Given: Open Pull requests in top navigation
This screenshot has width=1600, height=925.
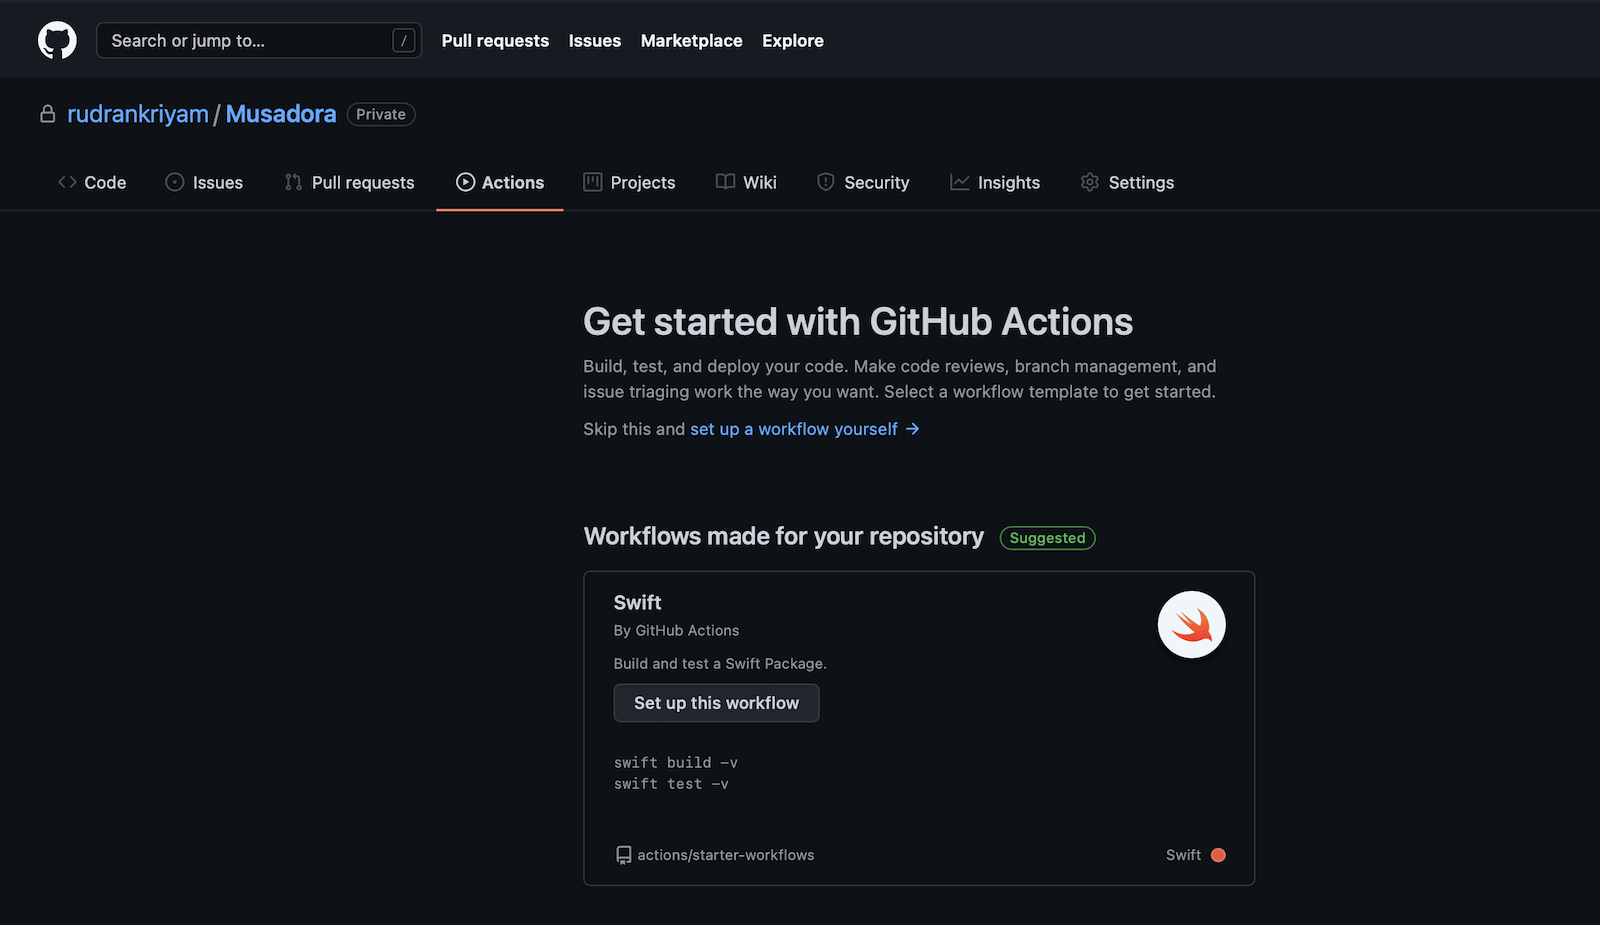Looking at the screenshot, I should point(495,41).
